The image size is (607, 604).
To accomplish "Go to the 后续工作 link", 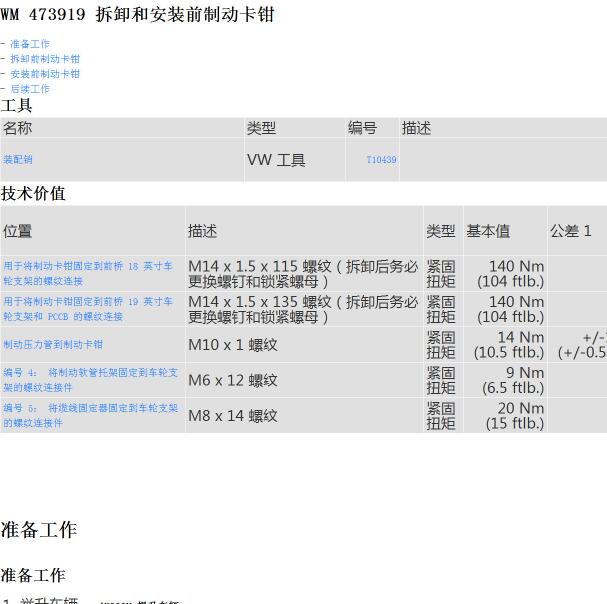I will [x=30, y=89].
